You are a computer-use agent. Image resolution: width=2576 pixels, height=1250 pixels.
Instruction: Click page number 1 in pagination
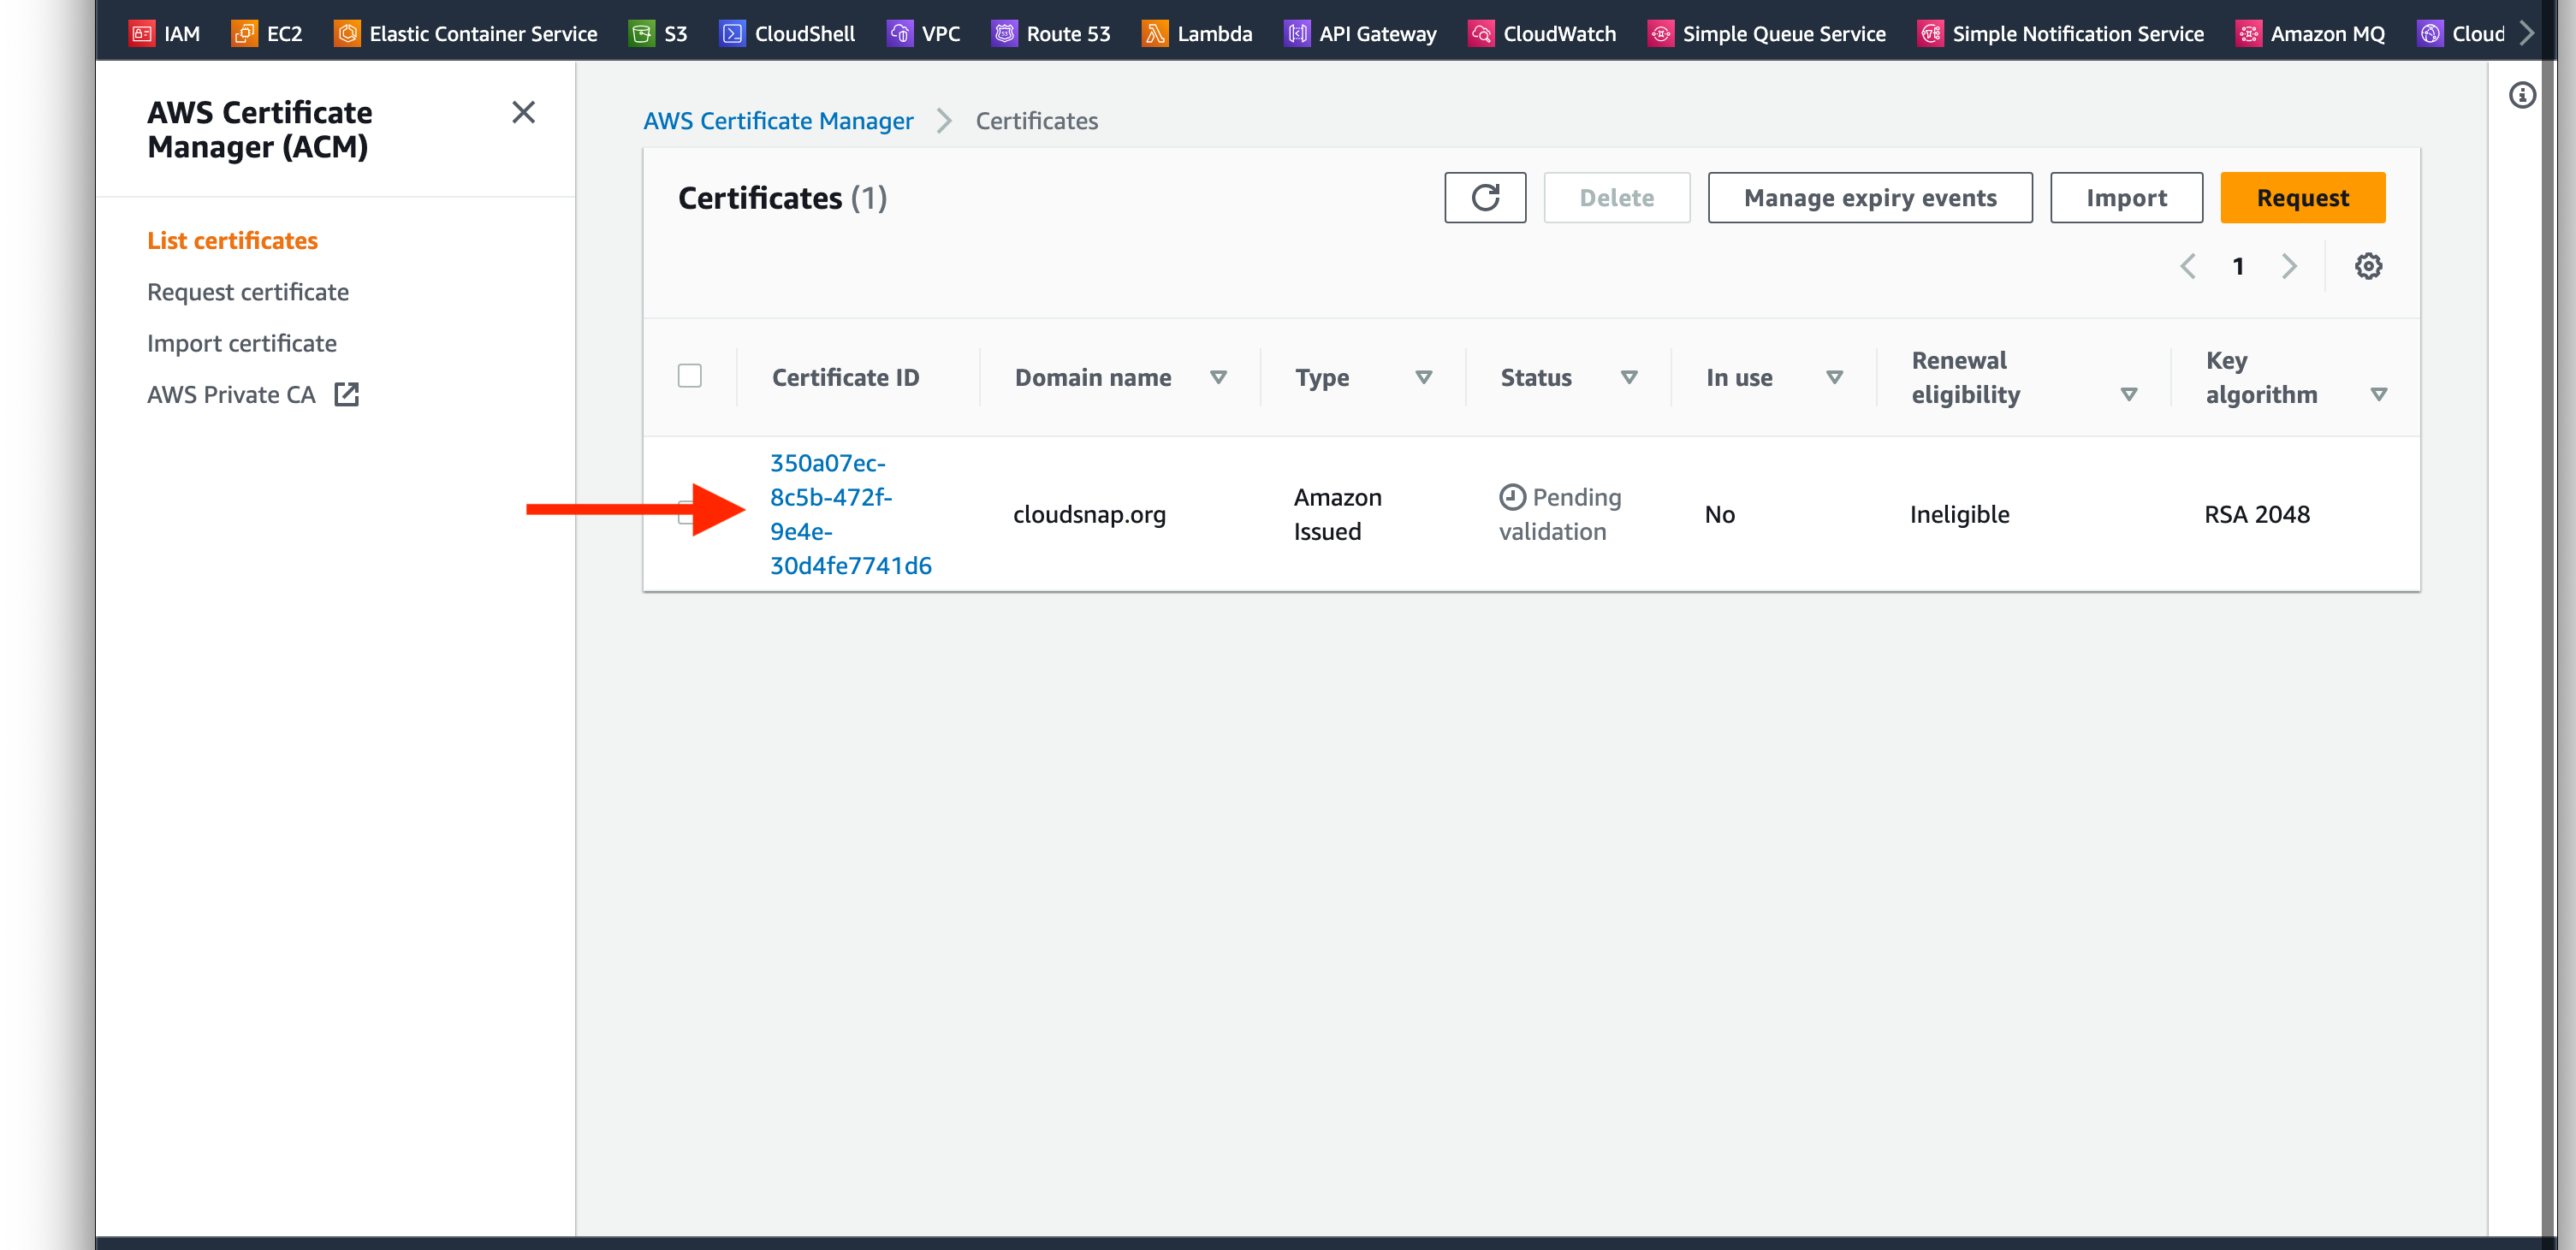pyautogui.click(x=2238, y=266)
